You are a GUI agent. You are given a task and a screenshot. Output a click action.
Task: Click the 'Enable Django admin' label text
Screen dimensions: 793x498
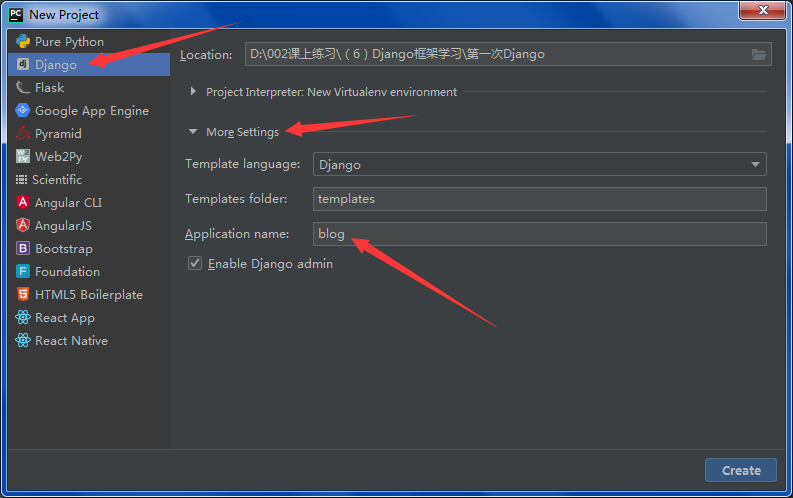coord(271,264)
